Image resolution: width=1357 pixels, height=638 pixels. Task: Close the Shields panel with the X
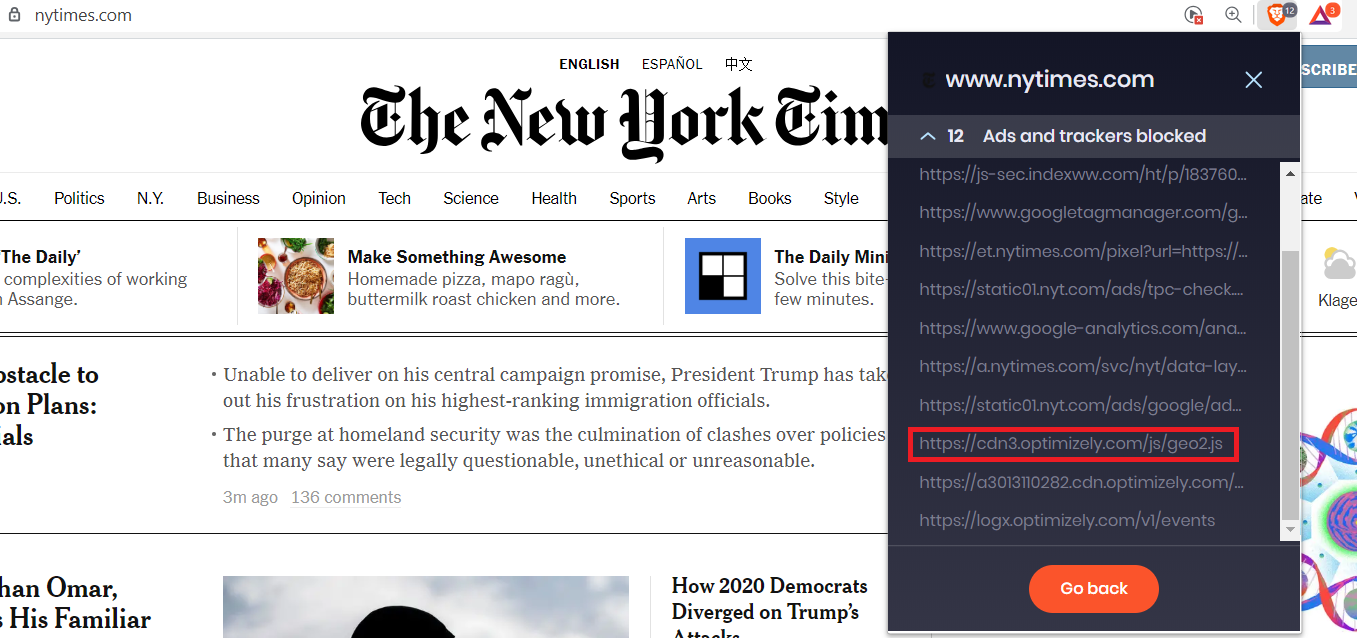click(x=1253, y=80)
